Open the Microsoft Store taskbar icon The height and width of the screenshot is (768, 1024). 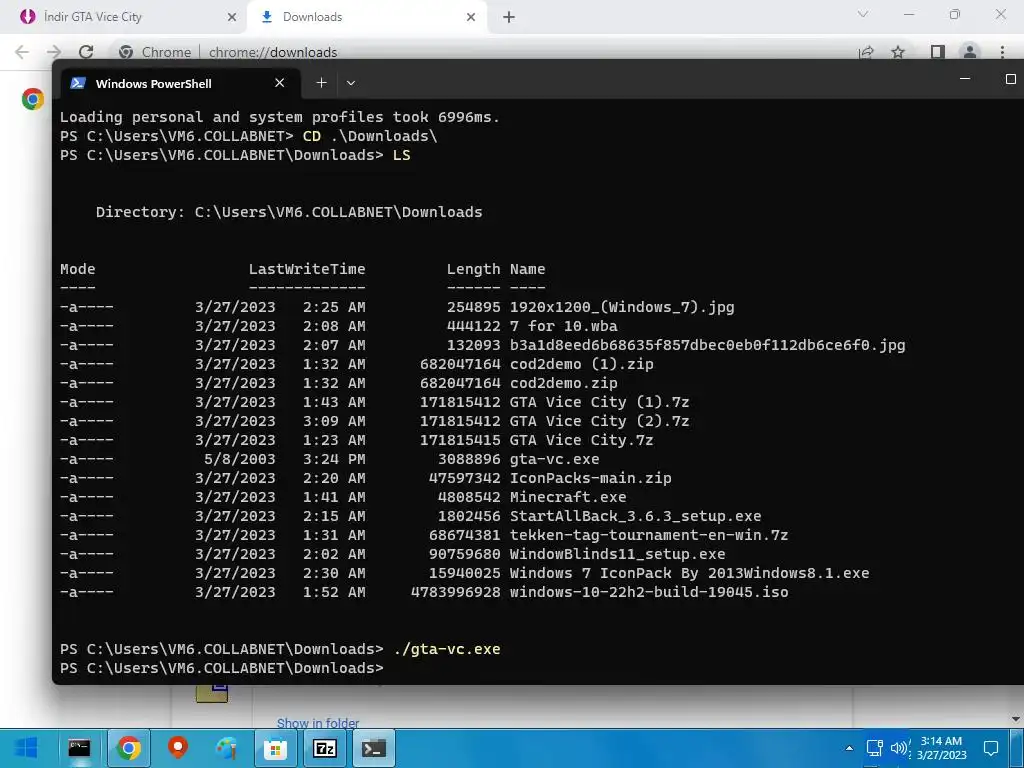click(x=276, y=748)
